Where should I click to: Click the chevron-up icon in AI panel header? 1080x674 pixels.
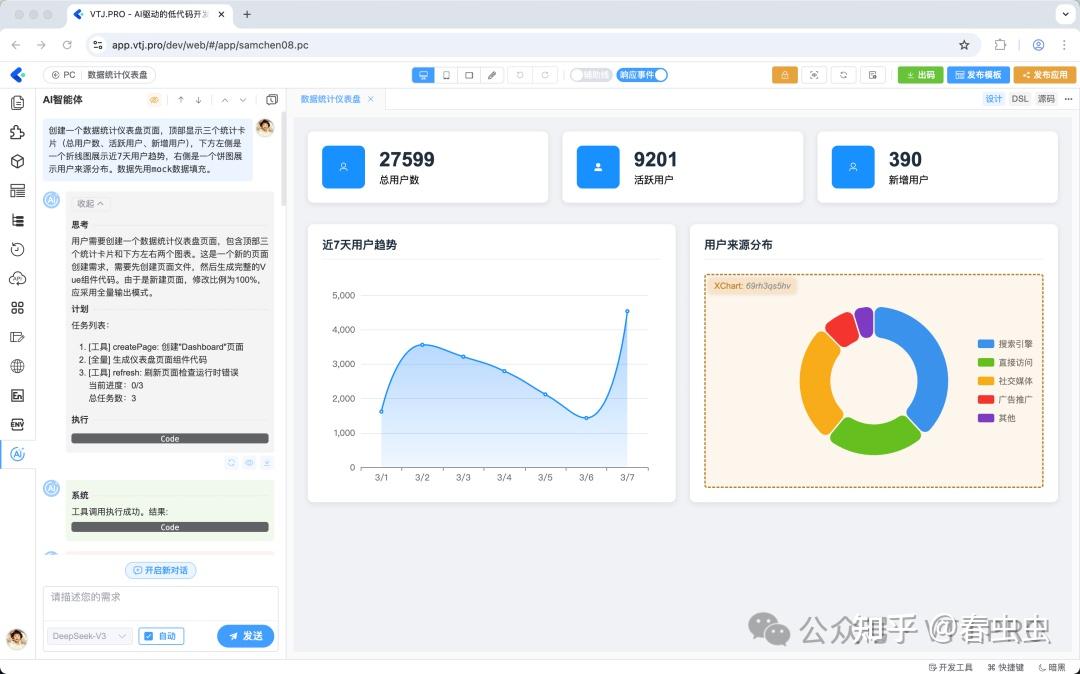click(x=225, y=100)
